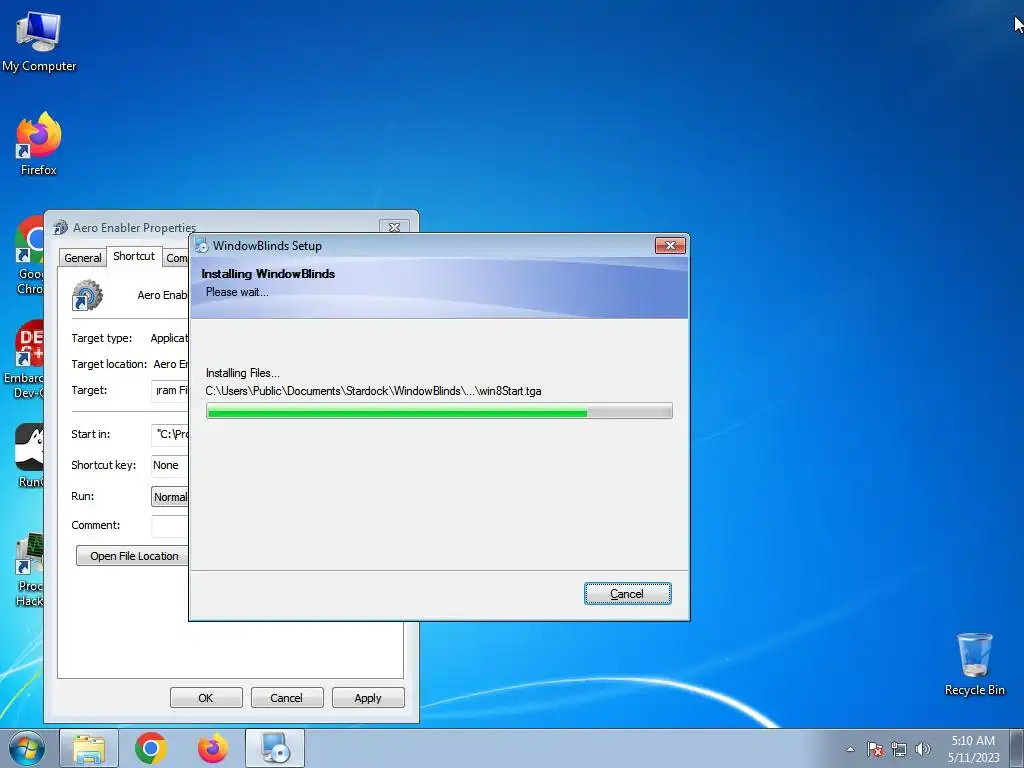Click the Aero Enabler Properties title bar icon
This screenshot has height=768, width=1024.
(61, 227)
